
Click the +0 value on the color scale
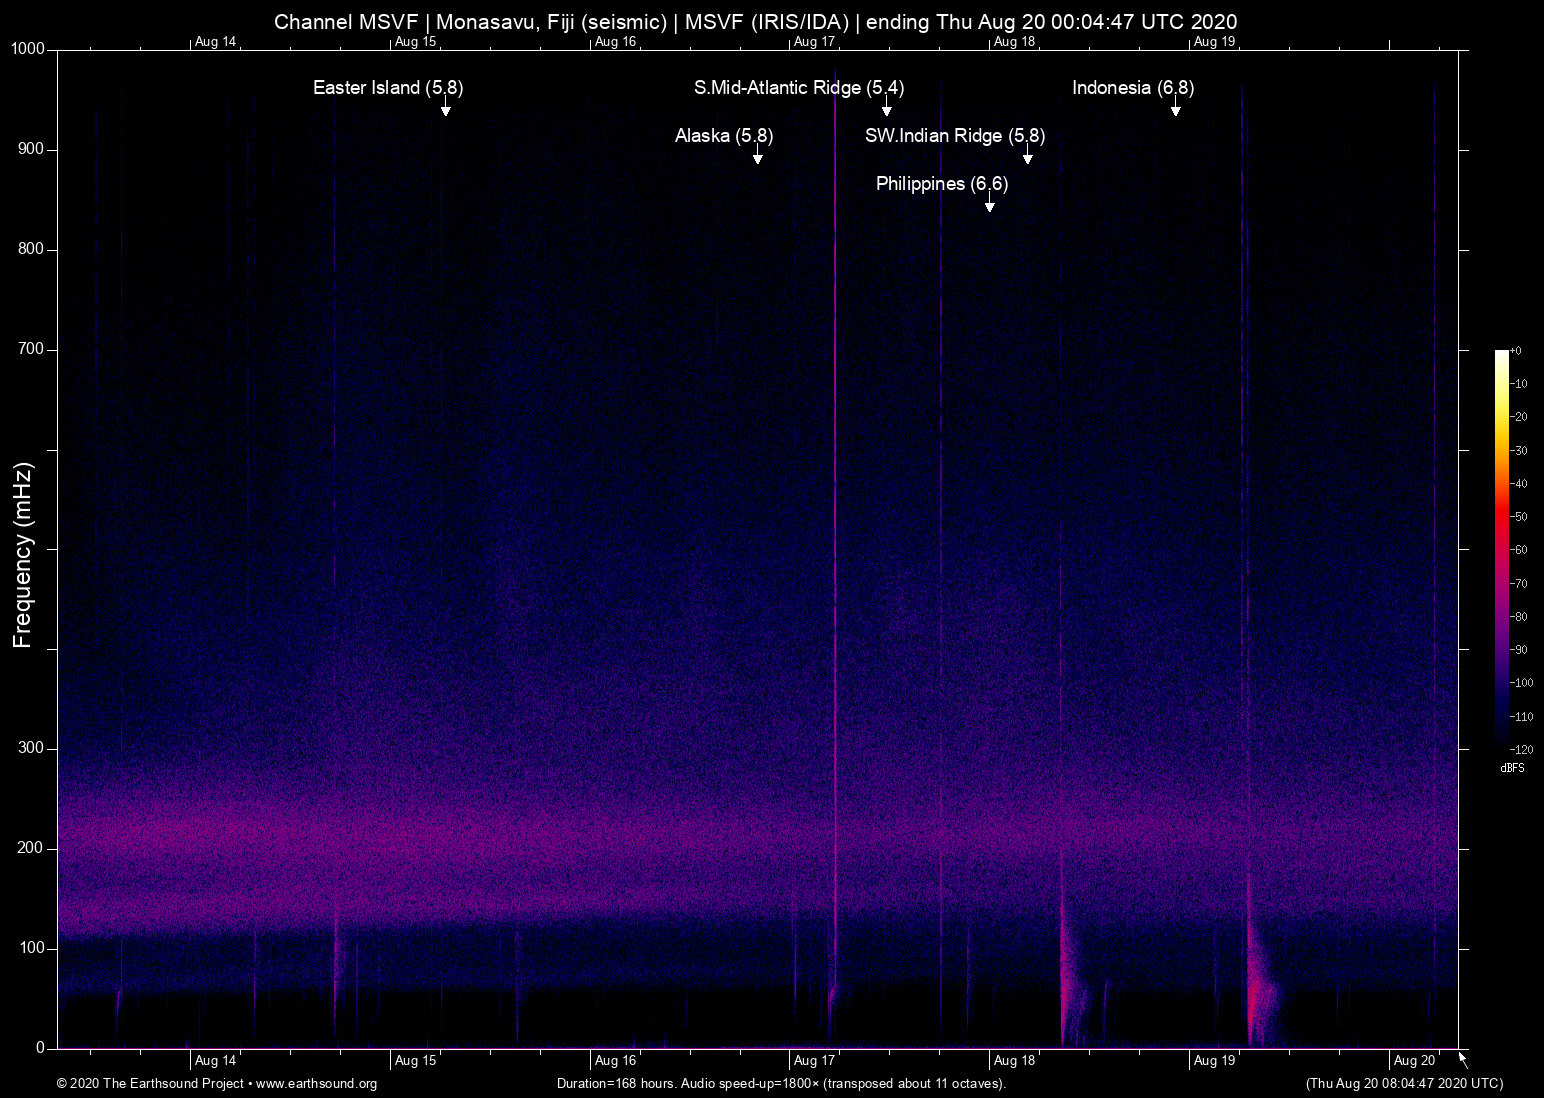point(1516,351)
